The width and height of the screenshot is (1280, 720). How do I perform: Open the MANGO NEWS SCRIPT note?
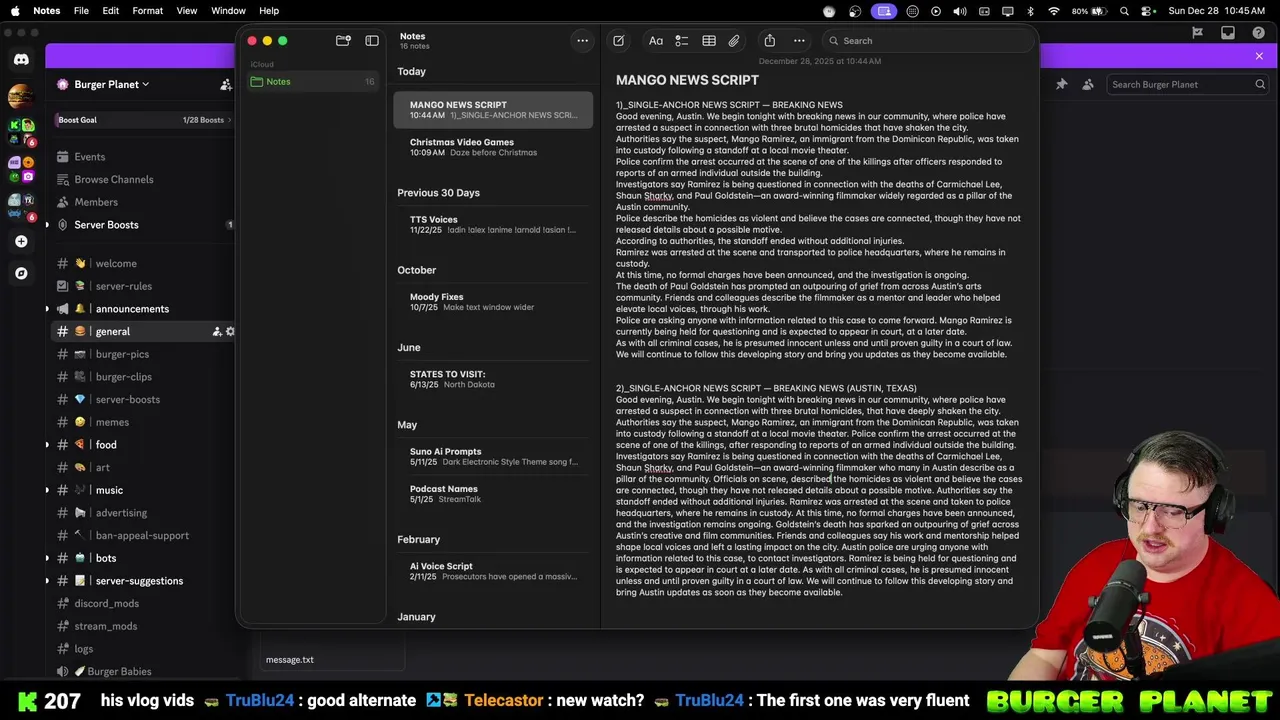(x=493, y=109)
